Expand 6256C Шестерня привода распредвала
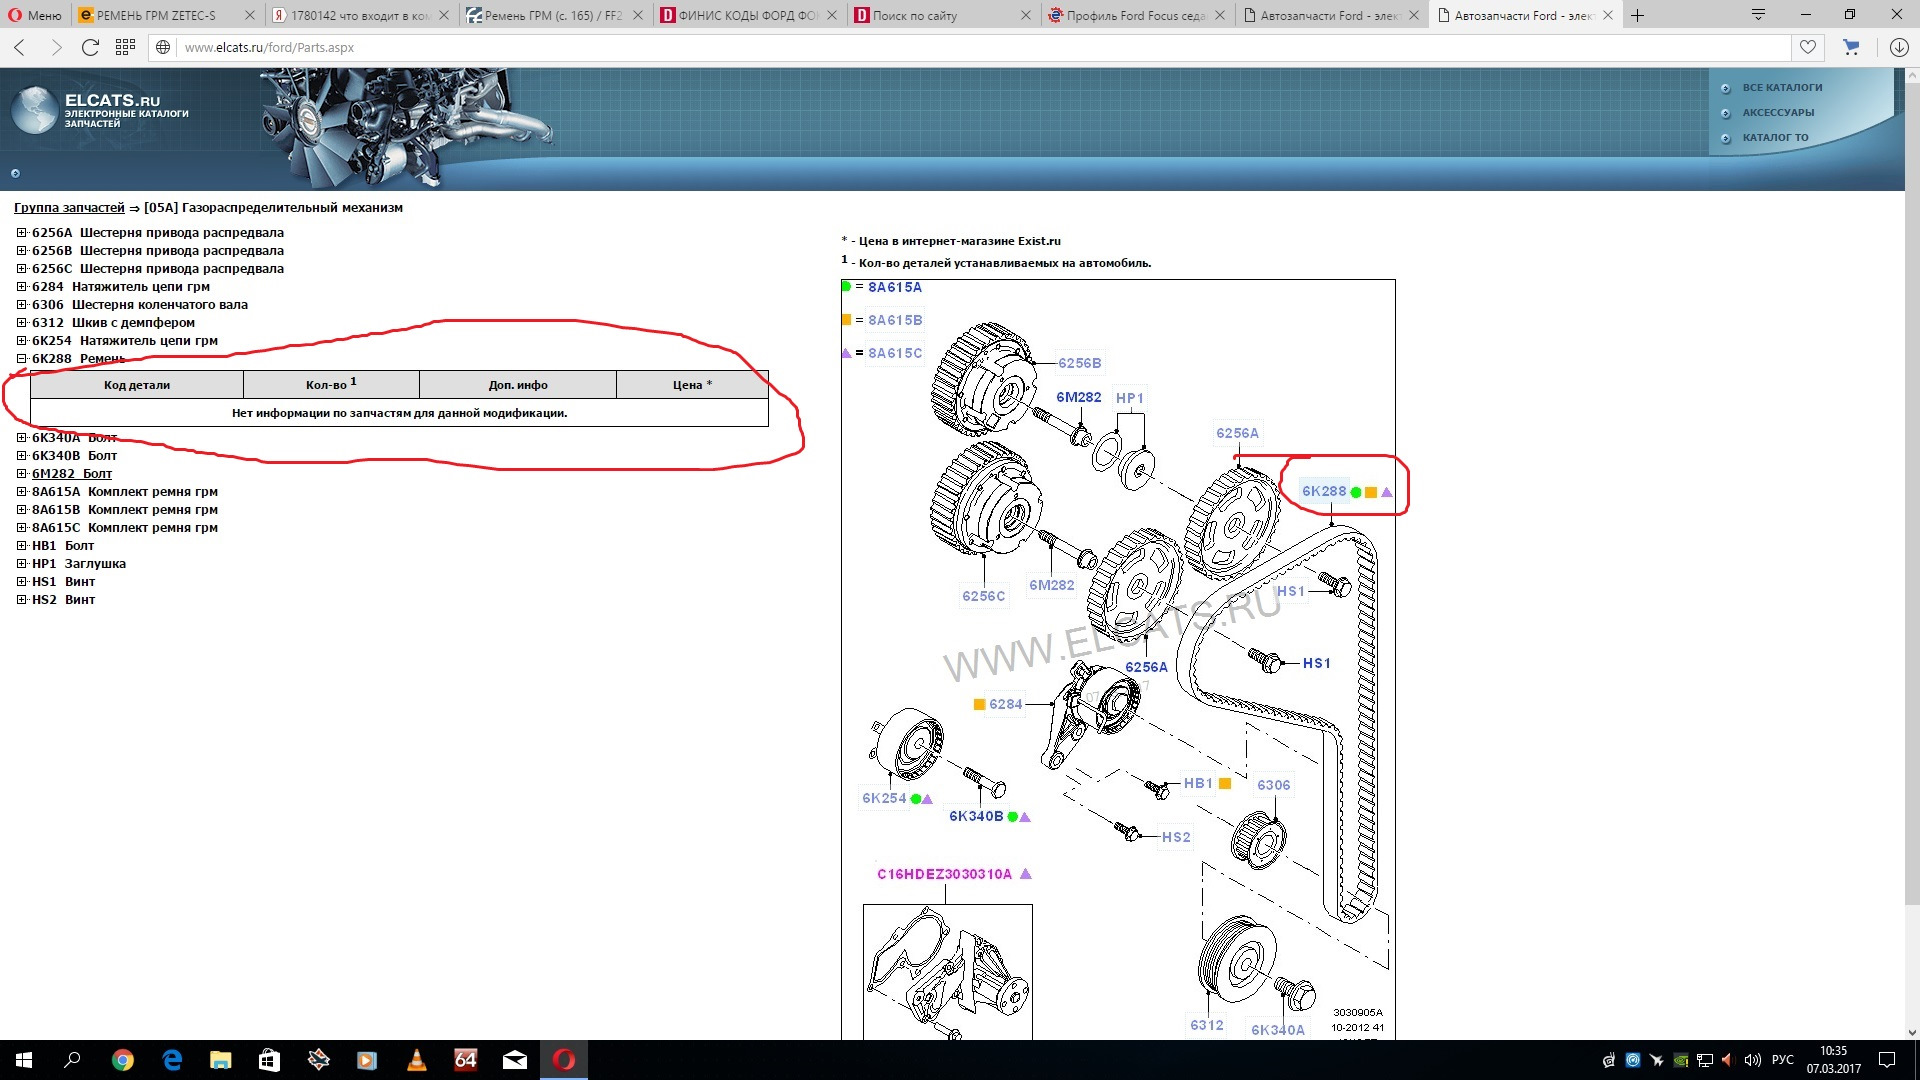This screenshot has height=1080, width=1920. click(x=22, y=268)
